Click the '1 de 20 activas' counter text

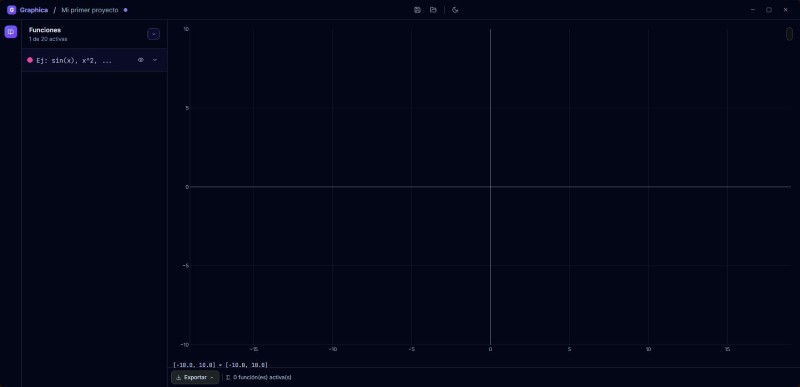pos(48,39)
